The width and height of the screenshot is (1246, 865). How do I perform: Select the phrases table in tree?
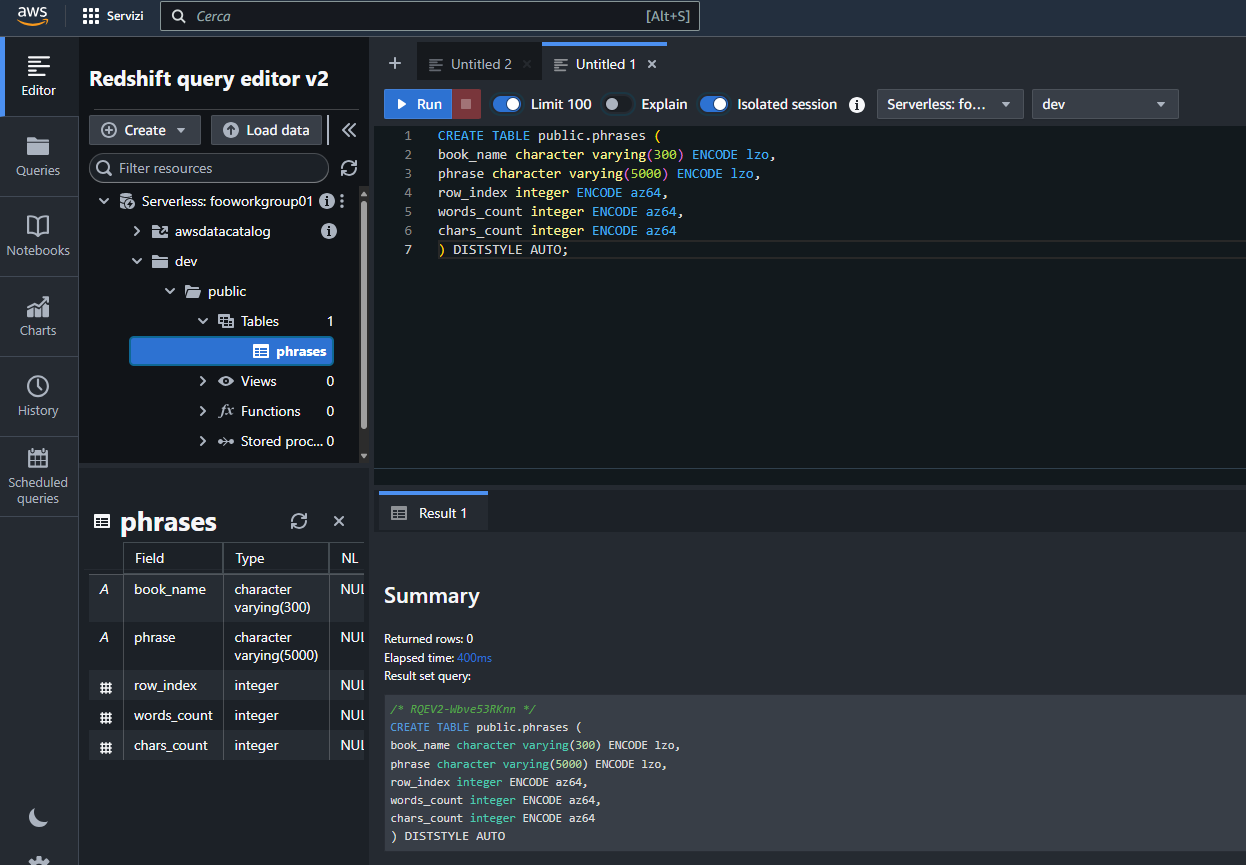click(231, 351)
